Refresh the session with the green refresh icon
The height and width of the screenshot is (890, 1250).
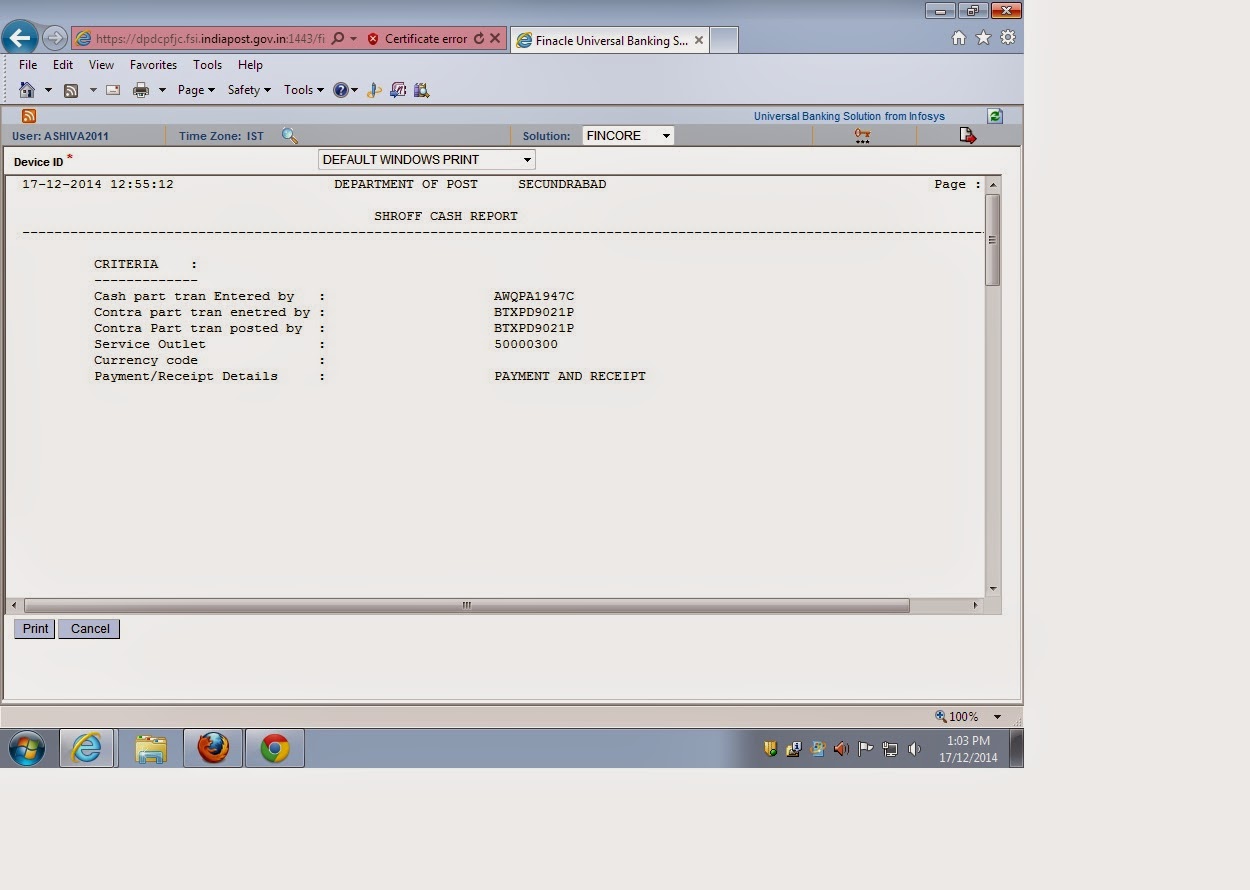pyautogui.click(x=994, y=116)
